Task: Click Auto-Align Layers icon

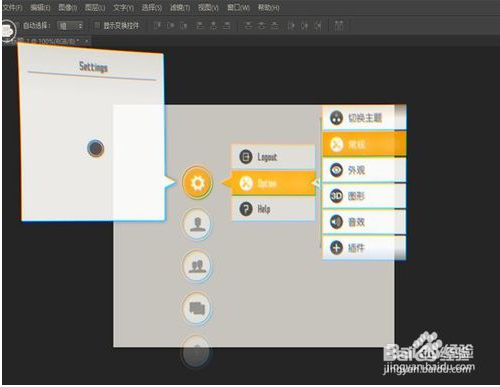Action: click(x=339, y=25)
